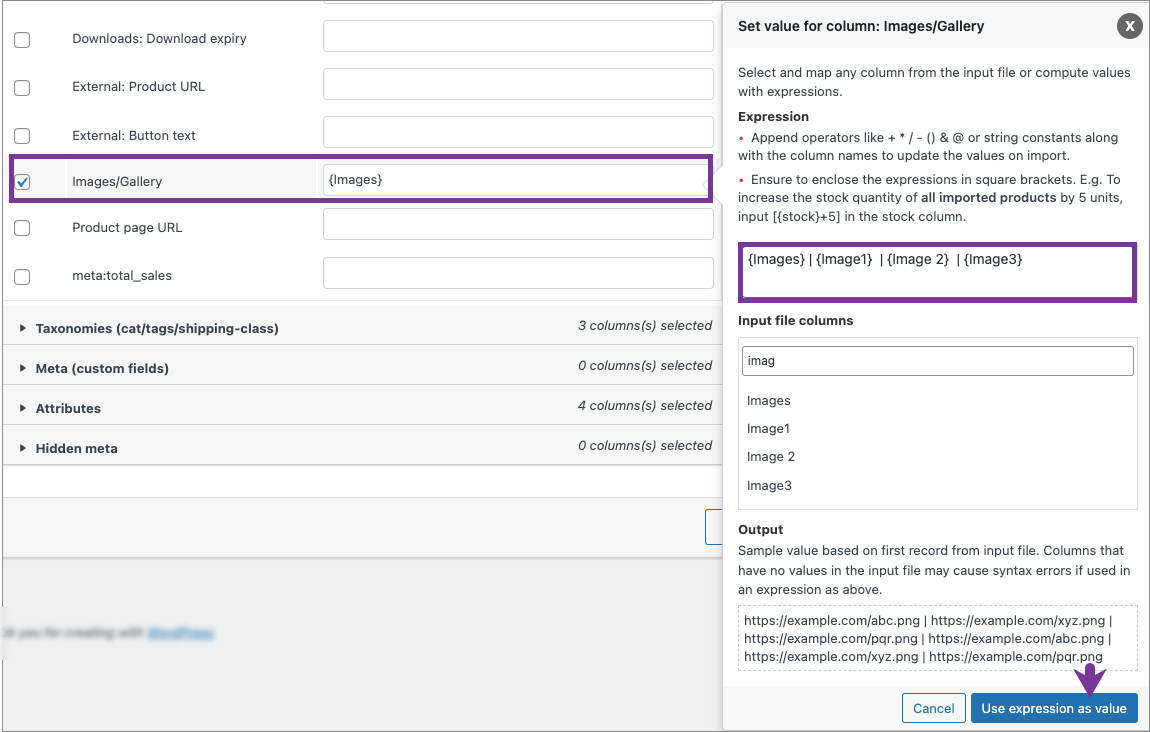Check the meta:total_sales checkbox
Image resolution: width=1150 pixels, height=732 pixels.
(22, 277)
